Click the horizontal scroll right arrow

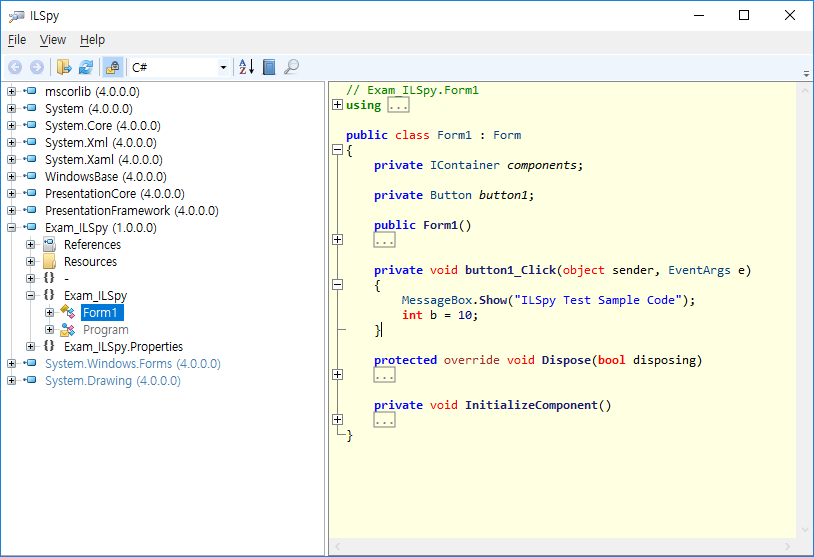point(788,546)
